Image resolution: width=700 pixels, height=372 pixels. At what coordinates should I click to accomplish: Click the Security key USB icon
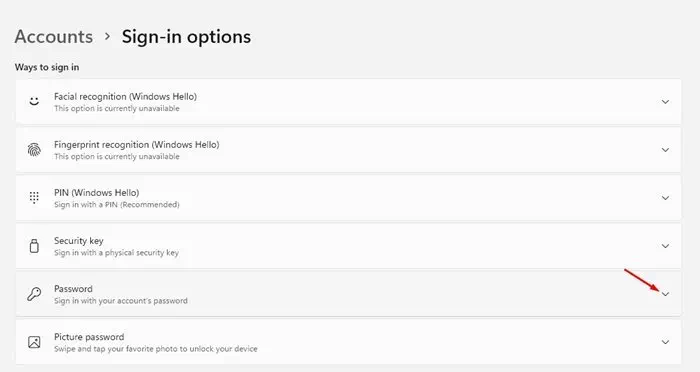pyautogui.click(x=34, y=246)
